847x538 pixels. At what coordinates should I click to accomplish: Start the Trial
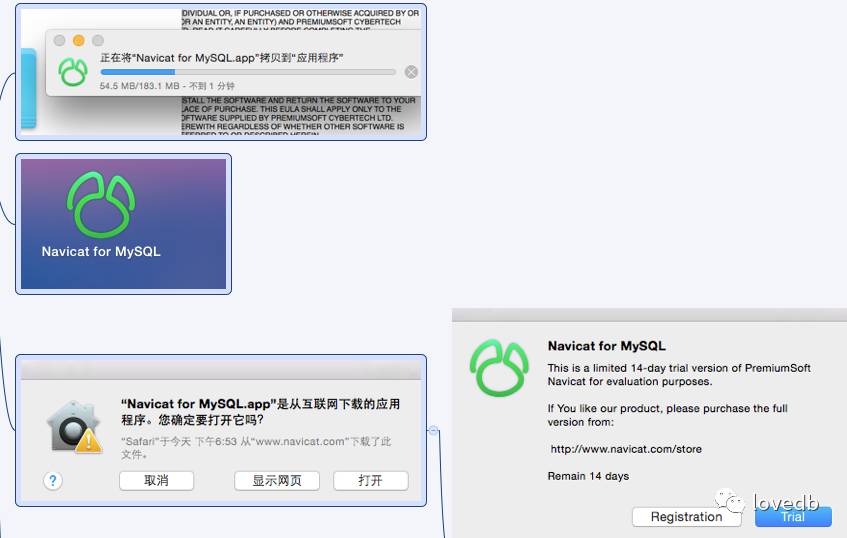click(793, 516)
